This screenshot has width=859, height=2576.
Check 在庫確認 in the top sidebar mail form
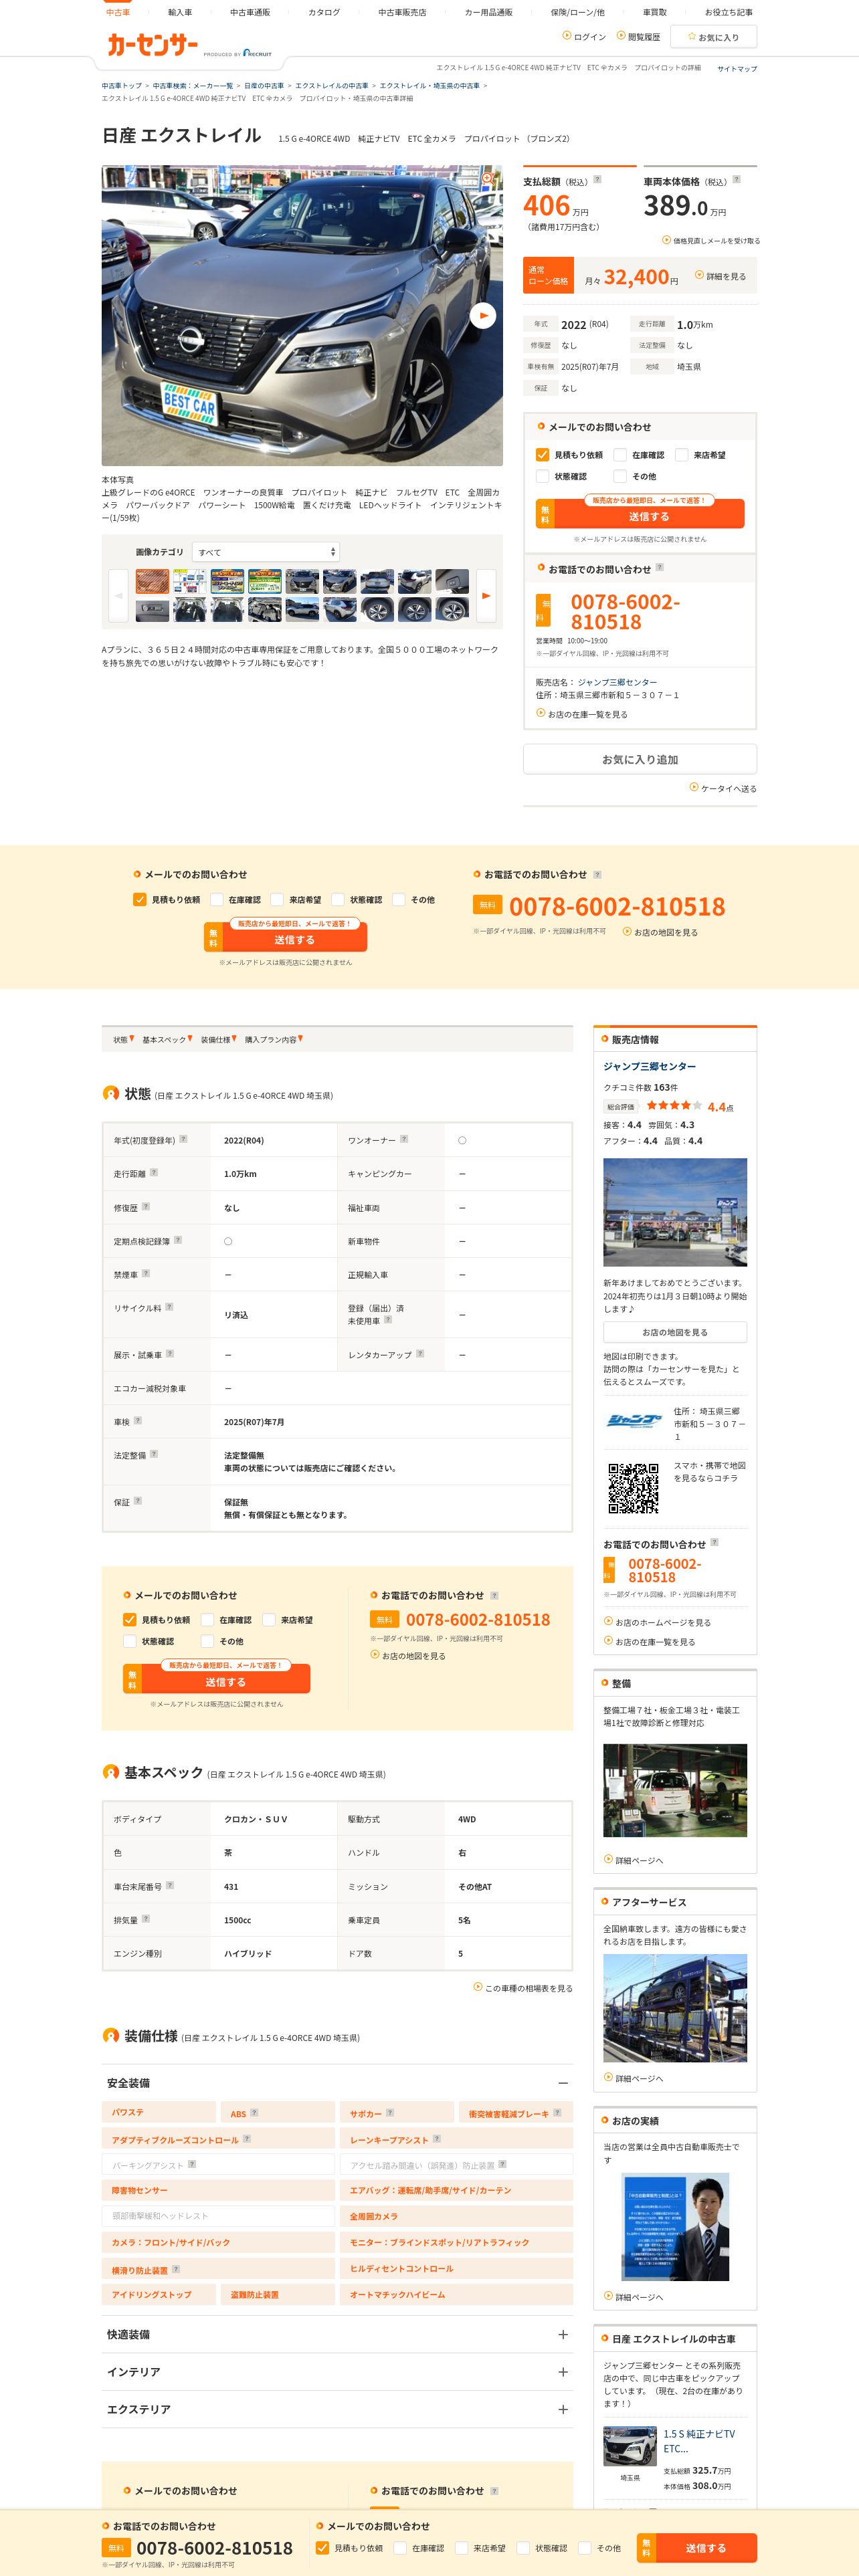tap(620, 454)
